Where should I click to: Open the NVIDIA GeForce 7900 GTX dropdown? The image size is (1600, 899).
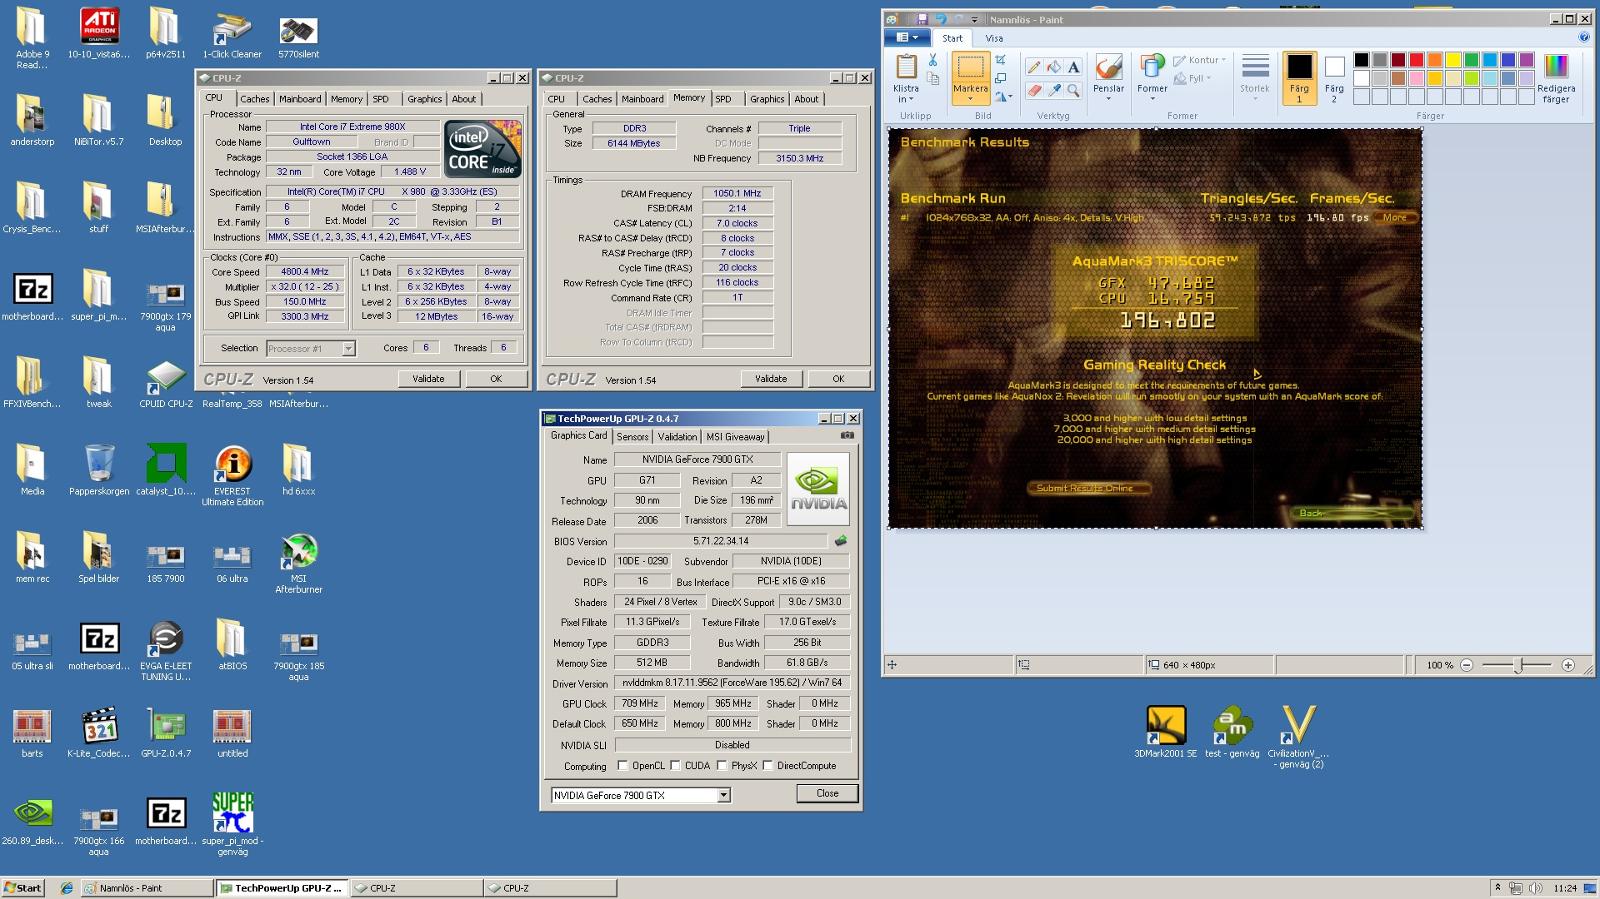point(724,796)
